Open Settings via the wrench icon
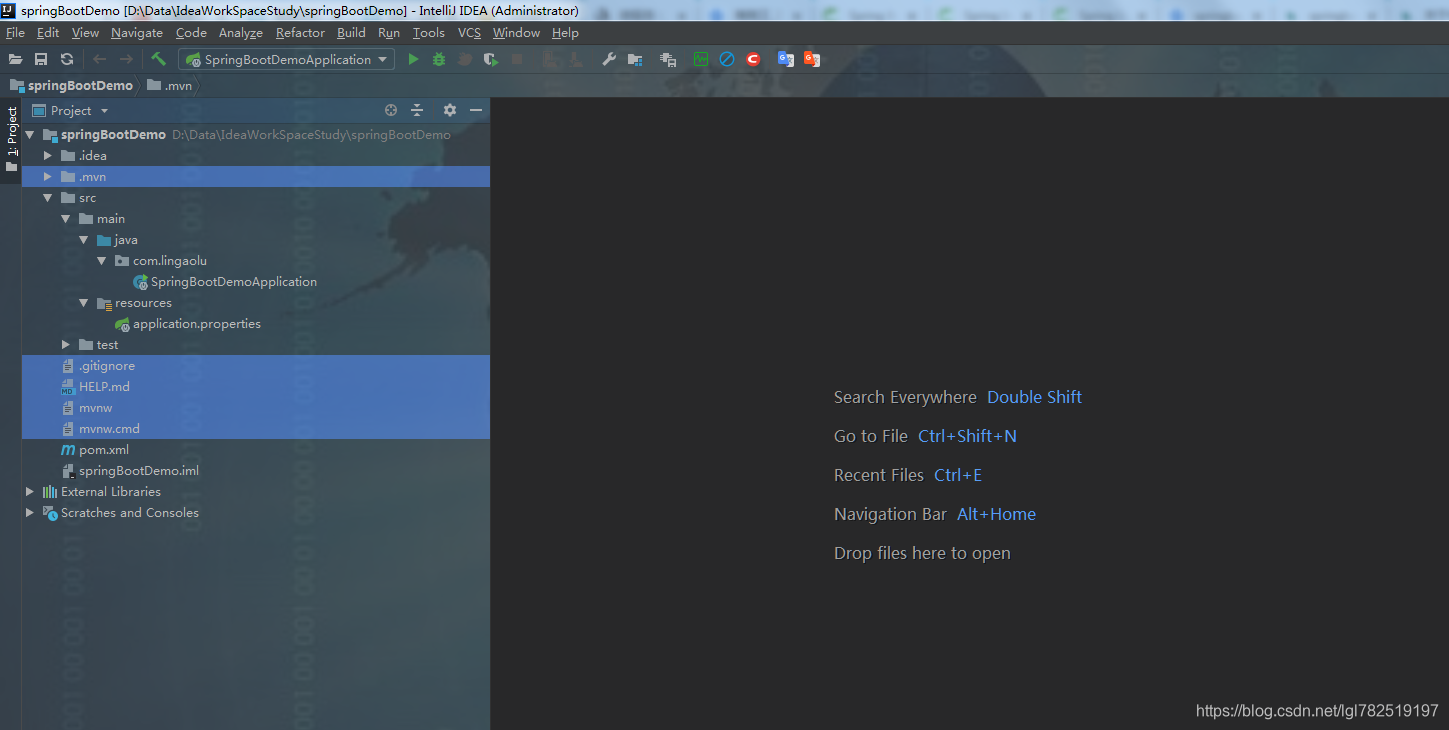Screen dimensions: 1449x730 [608, 60]
